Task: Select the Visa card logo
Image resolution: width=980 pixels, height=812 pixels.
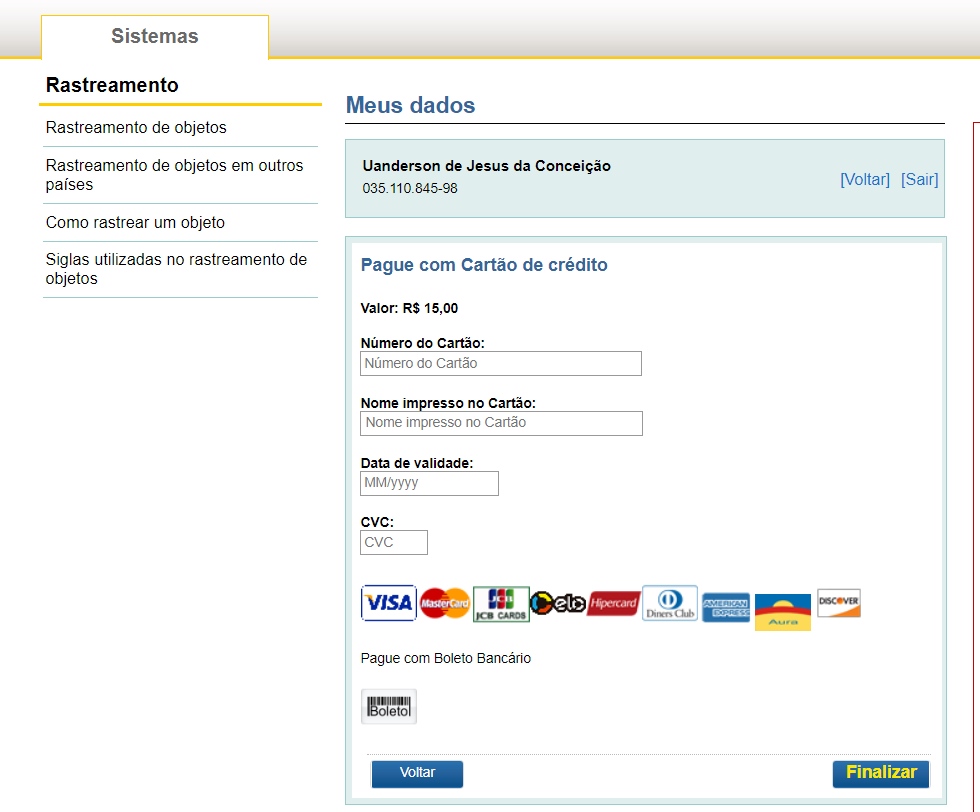Action: pyautogui.click(x=388, y=603)
